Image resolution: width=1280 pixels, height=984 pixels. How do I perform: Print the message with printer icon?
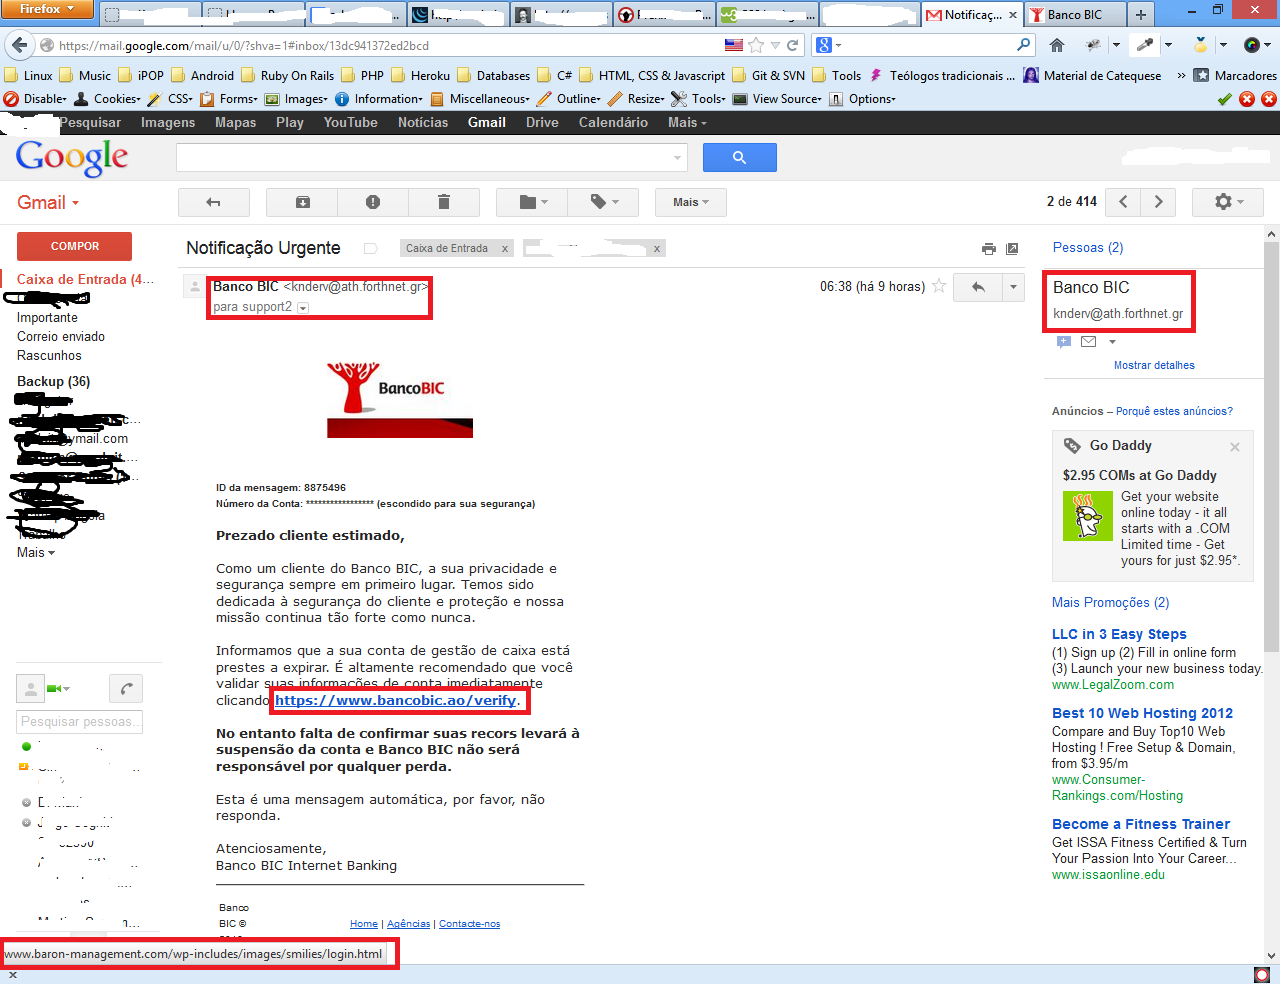click(x=989, y=249)
